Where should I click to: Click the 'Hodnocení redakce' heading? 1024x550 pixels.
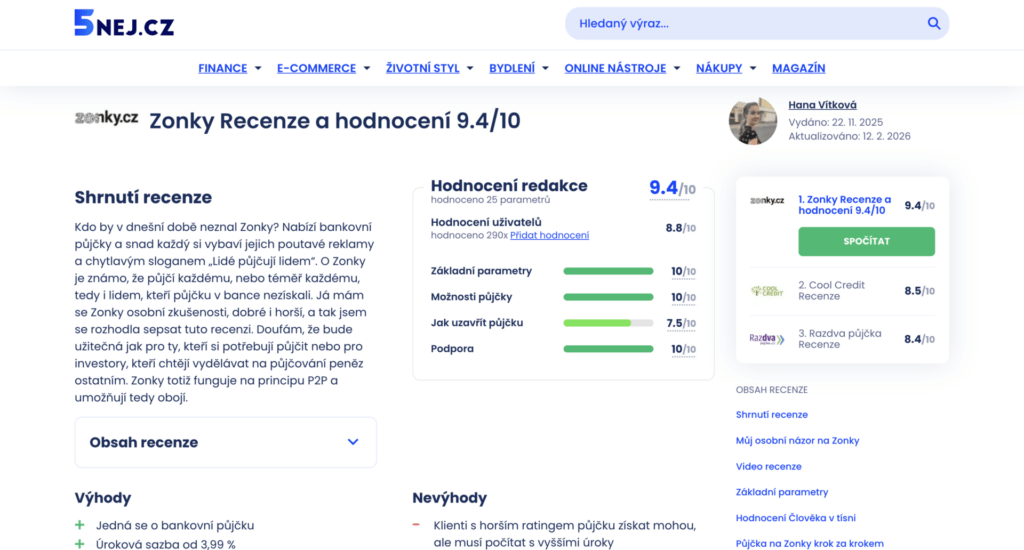coord(509,186)
